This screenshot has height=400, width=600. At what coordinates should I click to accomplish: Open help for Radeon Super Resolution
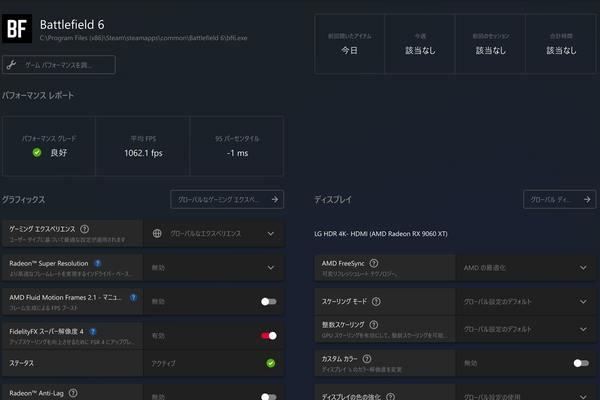pos(98,263)
